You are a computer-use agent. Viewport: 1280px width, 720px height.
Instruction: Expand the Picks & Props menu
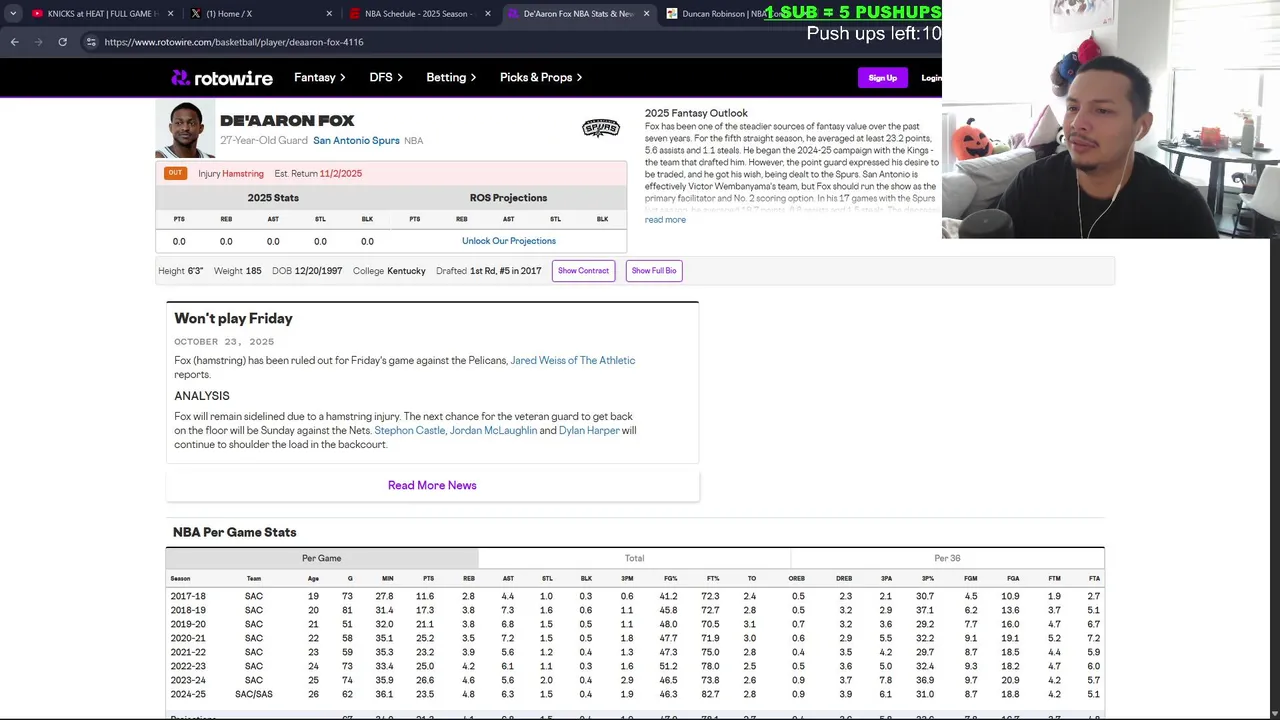541,77
